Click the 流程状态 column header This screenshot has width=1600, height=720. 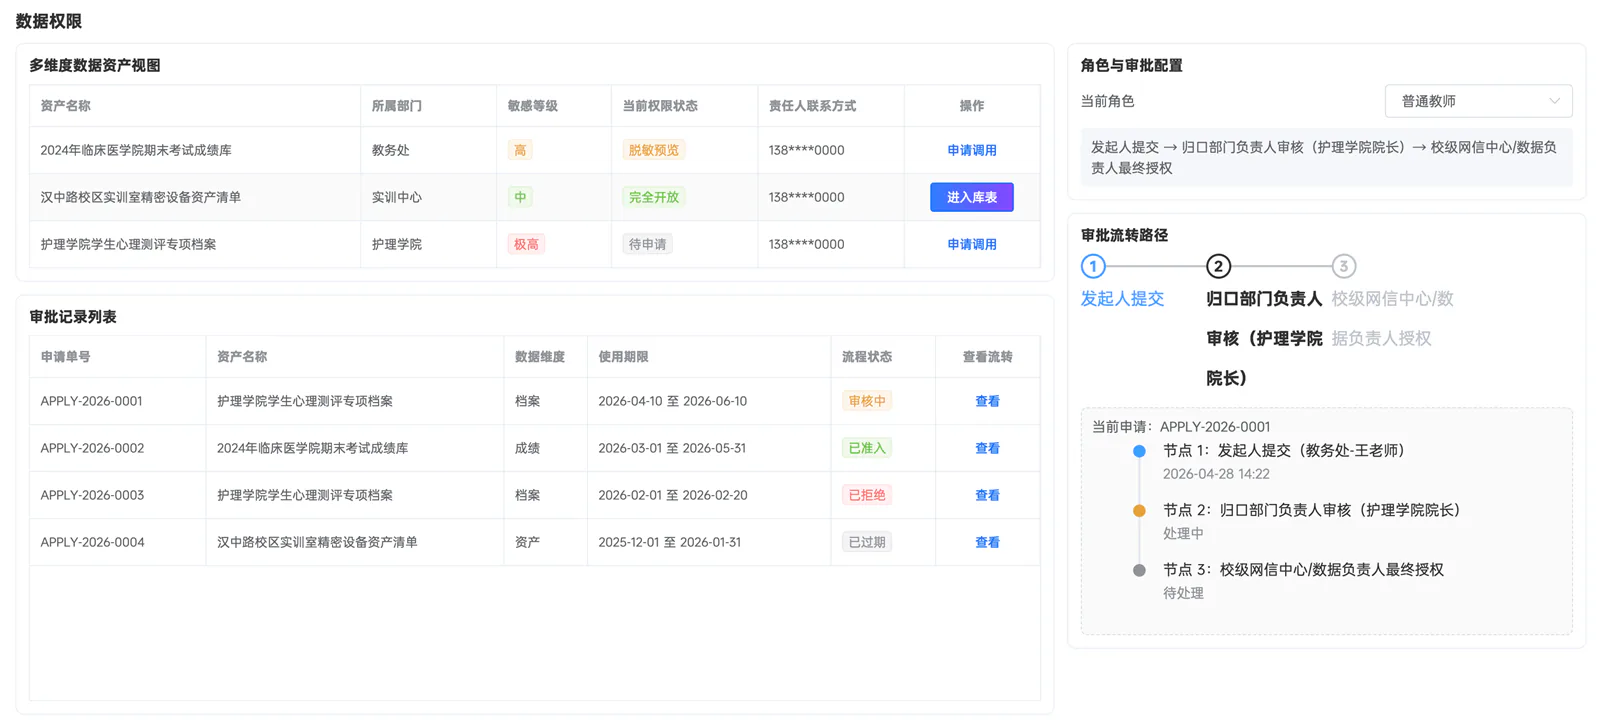[x=867, y=357]
